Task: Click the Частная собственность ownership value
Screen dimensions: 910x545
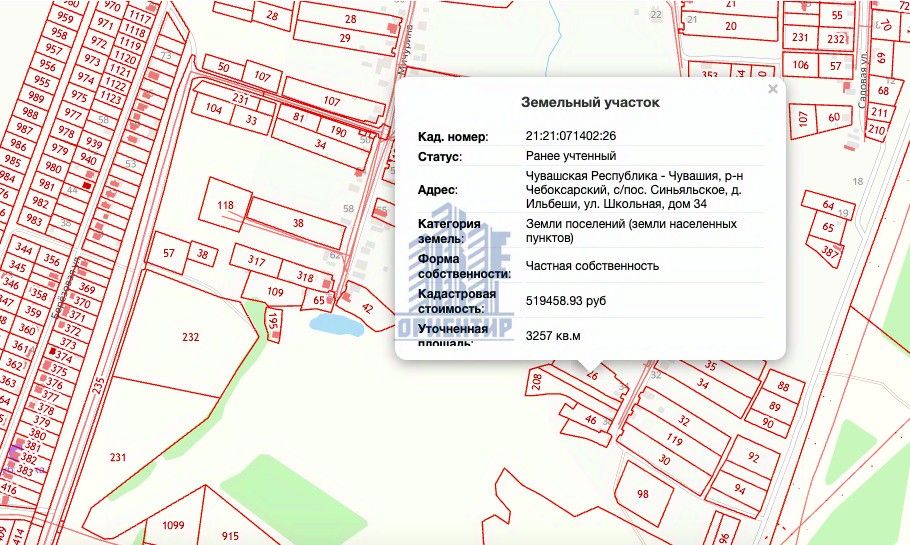Action: click(x=592, y=265)
